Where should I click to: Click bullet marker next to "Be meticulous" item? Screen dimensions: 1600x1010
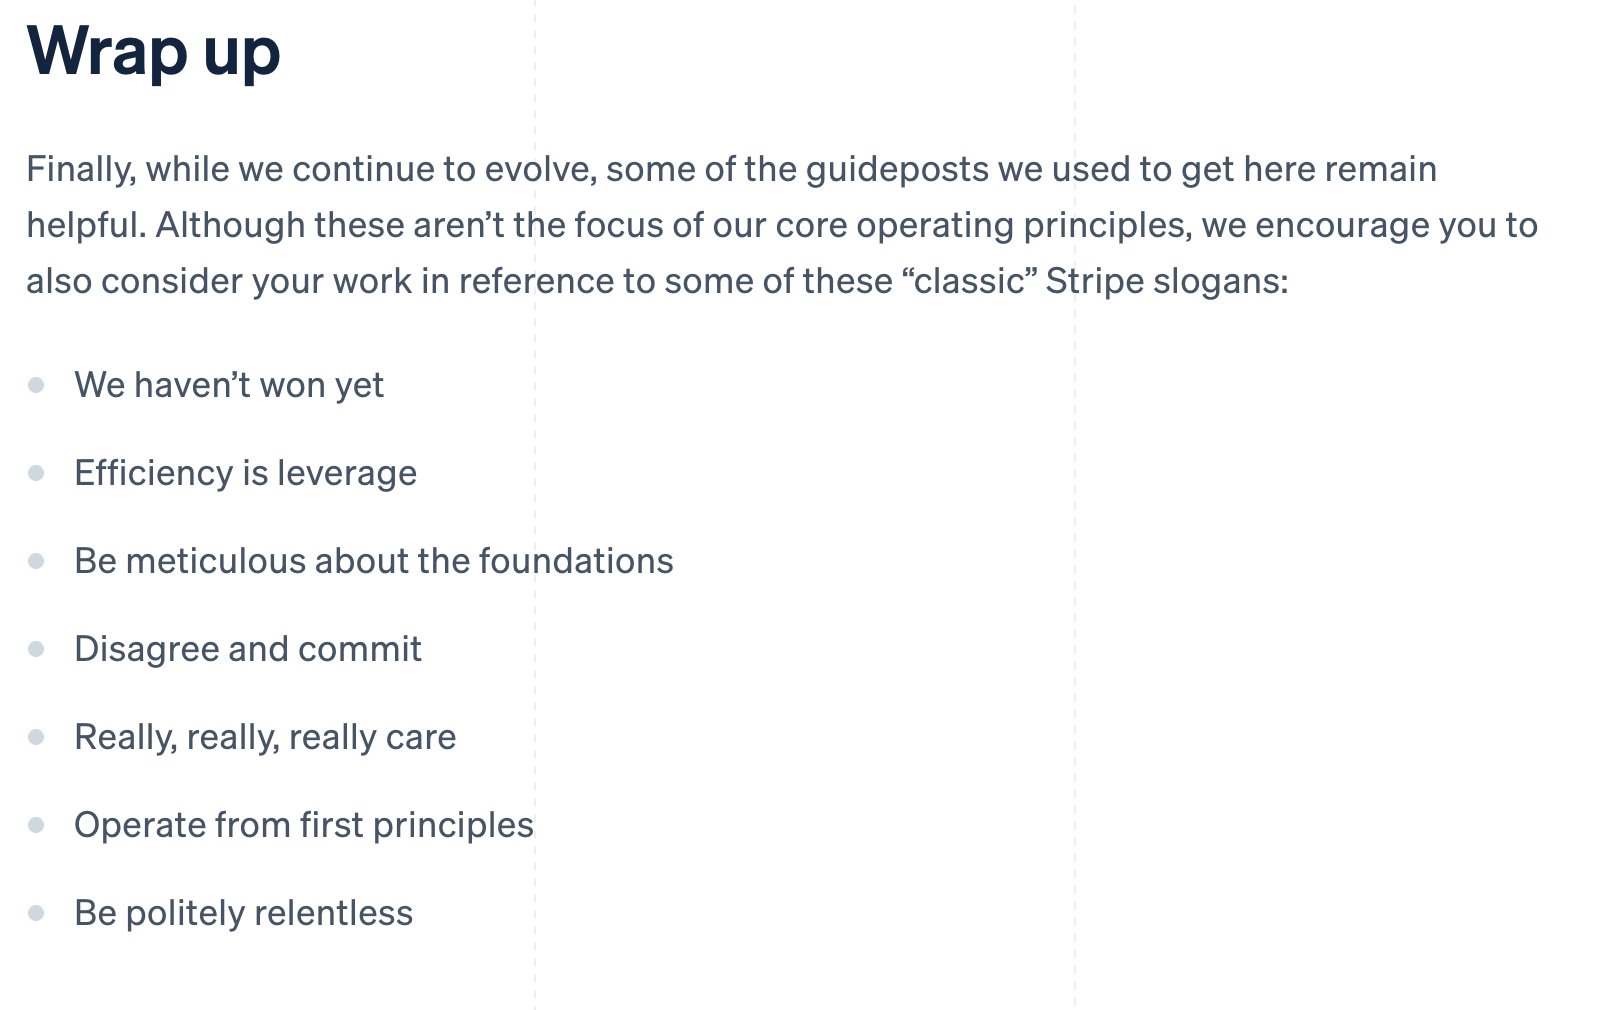[x=37, y=561]
